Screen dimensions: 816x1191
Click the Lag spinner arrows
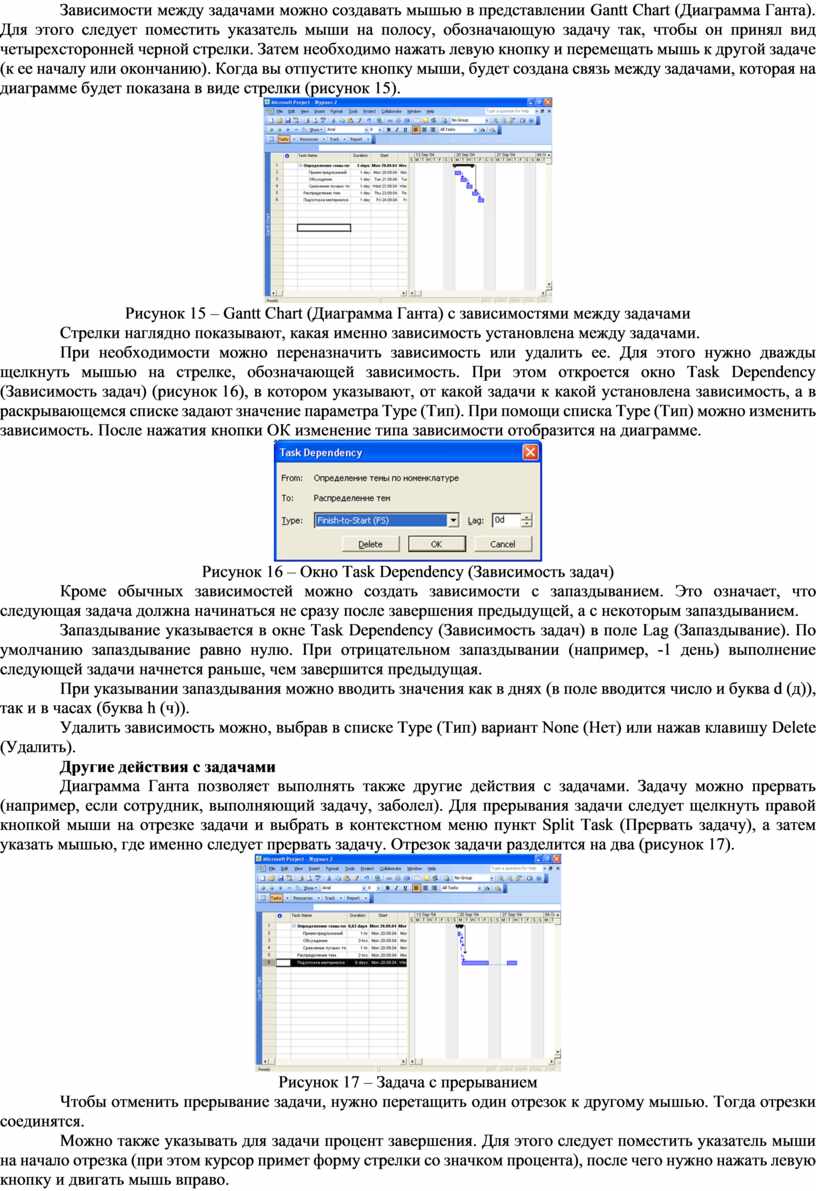(x=527, y=520)
